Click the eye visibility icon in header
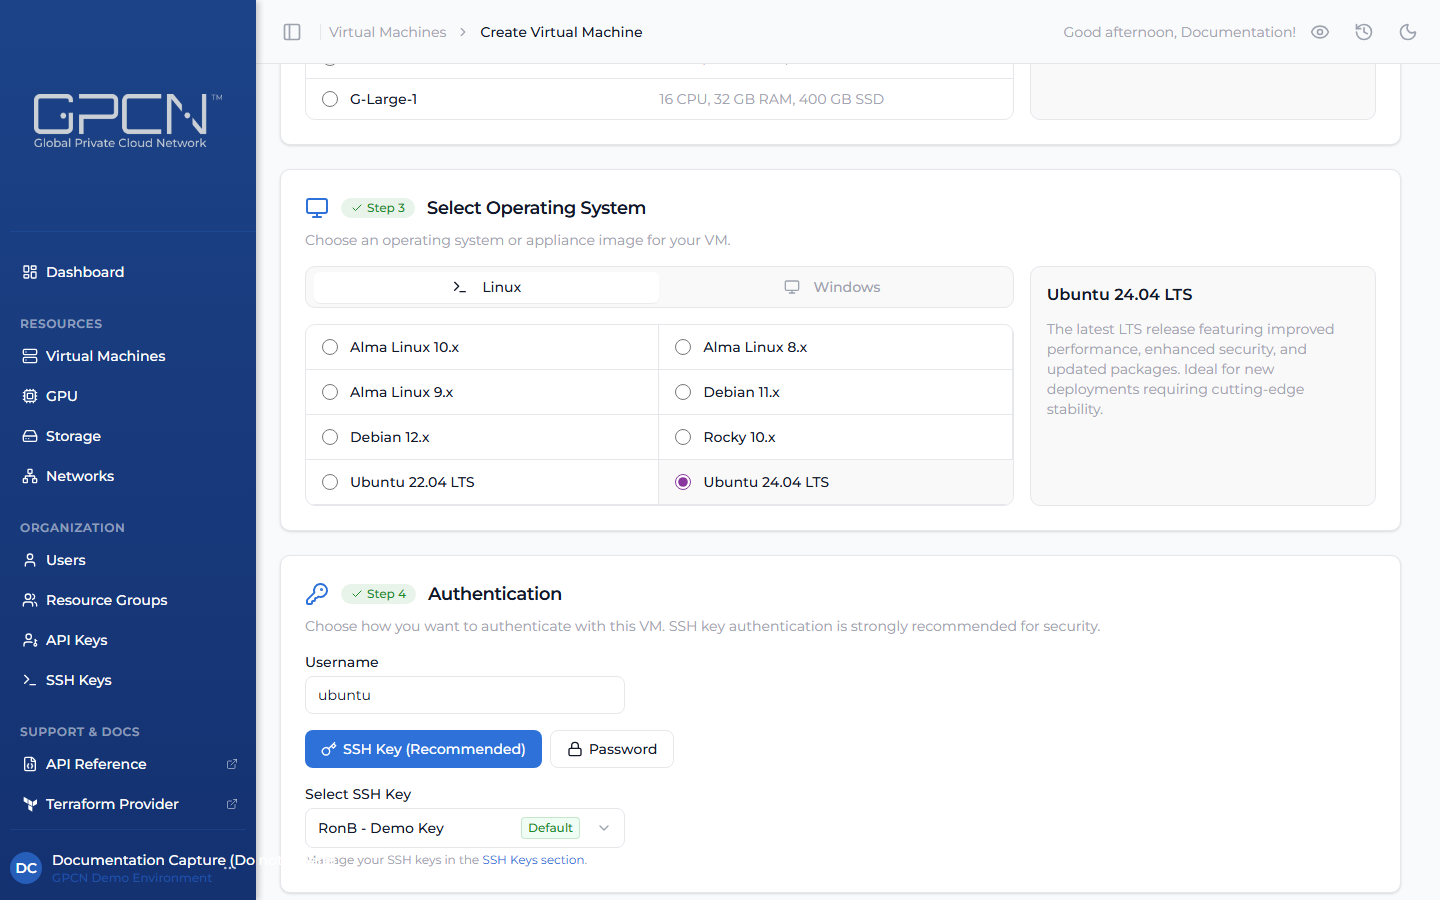Image resolution: width=1440 pixels, height=900 pixels. (1320, 32)
